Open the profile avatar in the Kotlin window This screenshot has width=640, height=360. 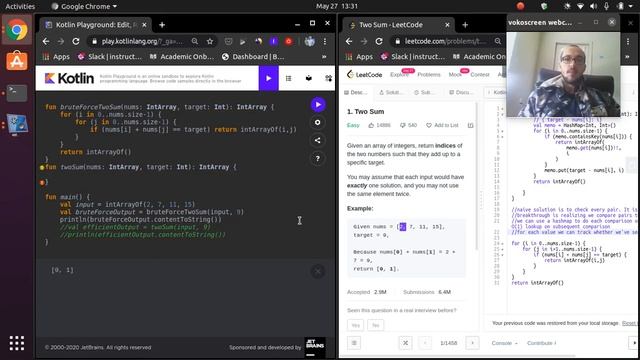pos(310,41)
